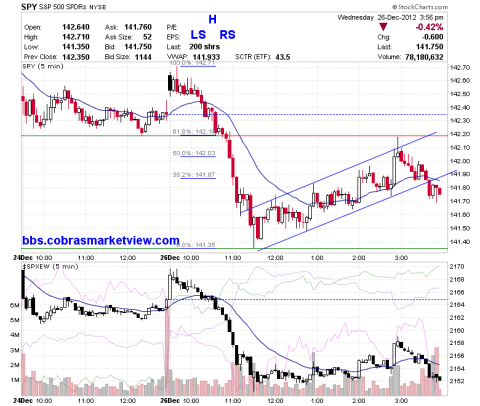
Task: Select the 50.0%: 142.03 Fibonacci label
Action: point(194,153)
